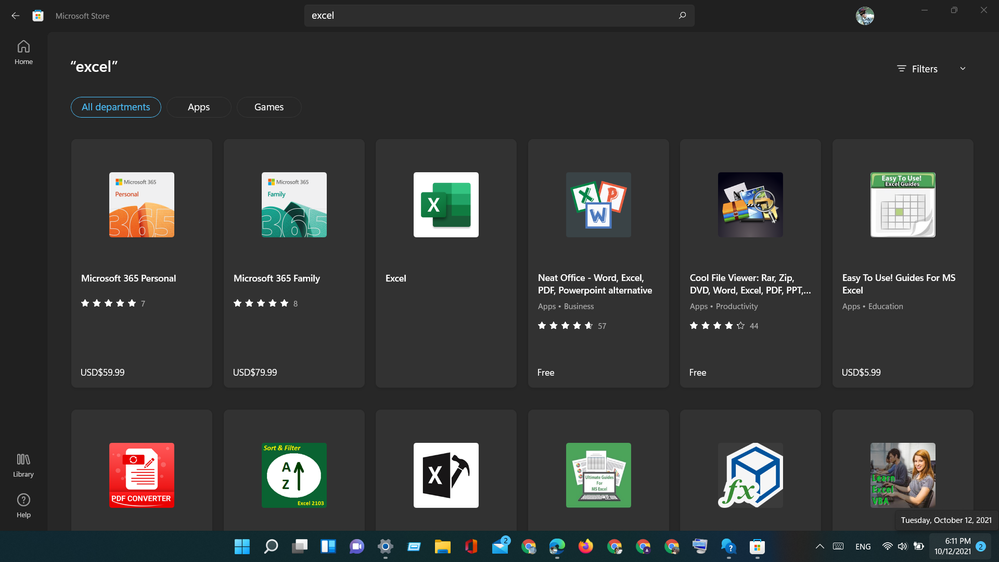Go back using the back arrow
This screenshot has width=999, height=562.
pos(15,15)
